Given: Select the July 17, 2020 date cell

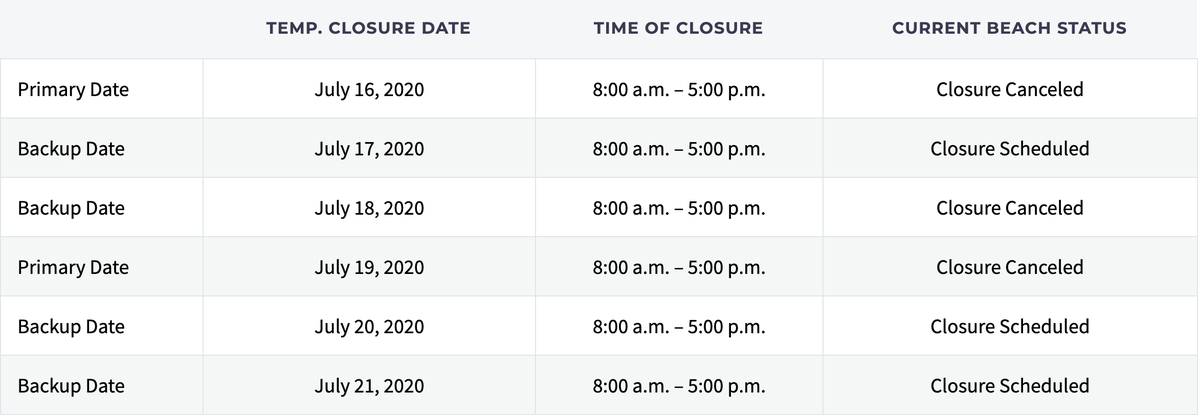Looking at the screenshot, I should 368,149.
